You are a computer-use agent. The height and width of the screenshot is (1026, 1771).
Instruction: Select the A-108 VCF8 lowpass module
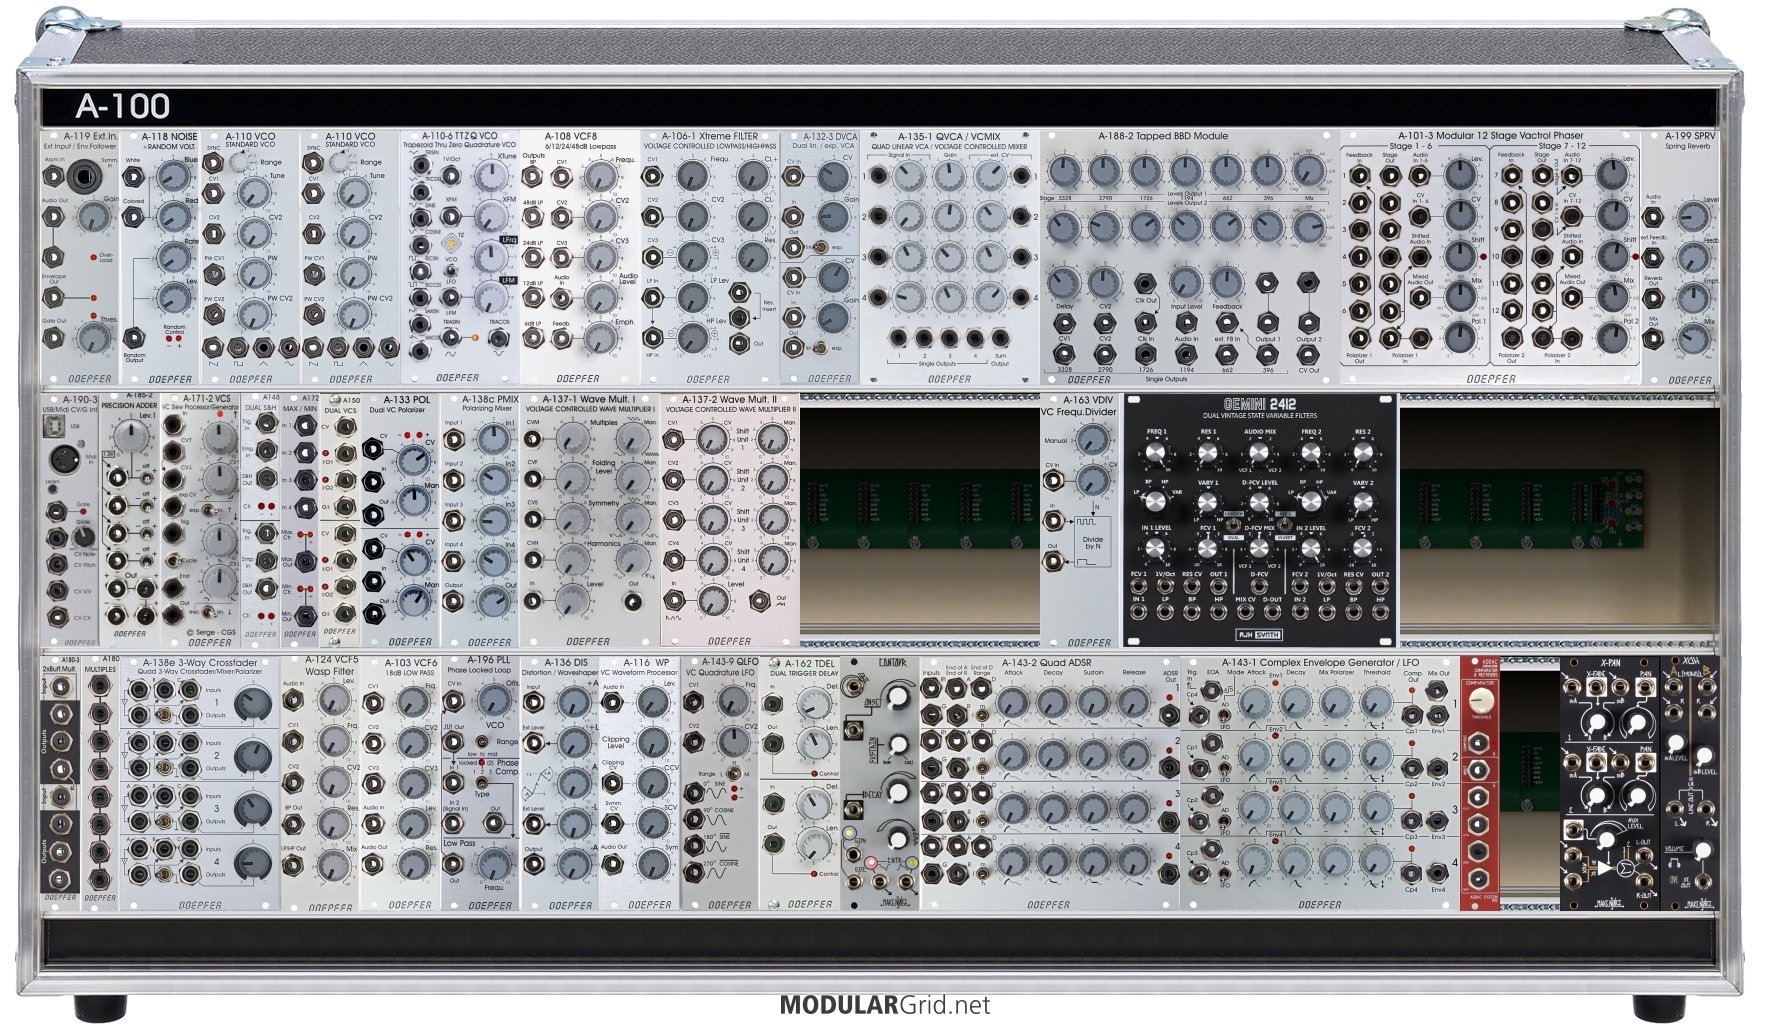coord(580,257)
